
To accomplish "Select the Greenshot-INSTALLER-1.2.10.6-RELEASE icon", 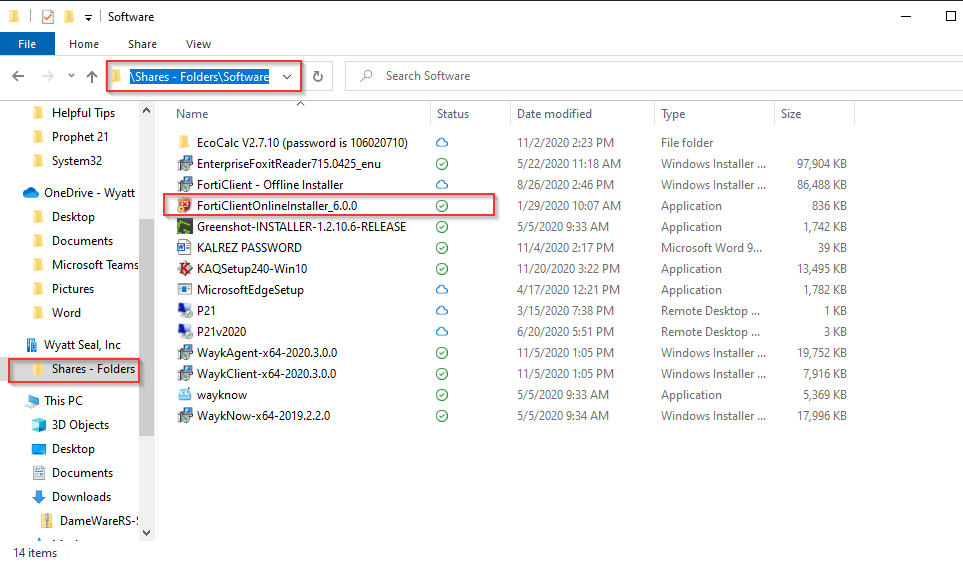I will pyautogui.click(x=184, y=227).
